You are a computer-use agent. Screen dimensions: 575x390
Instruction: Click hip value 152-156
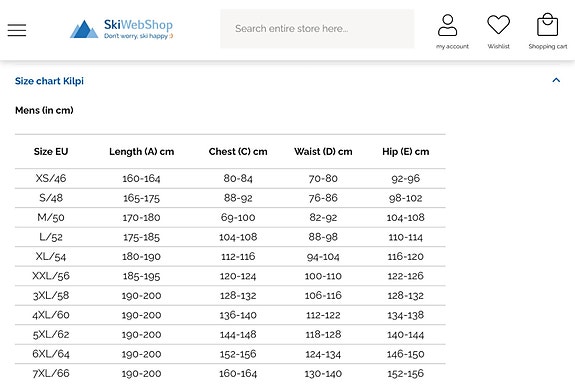(406, 374)
